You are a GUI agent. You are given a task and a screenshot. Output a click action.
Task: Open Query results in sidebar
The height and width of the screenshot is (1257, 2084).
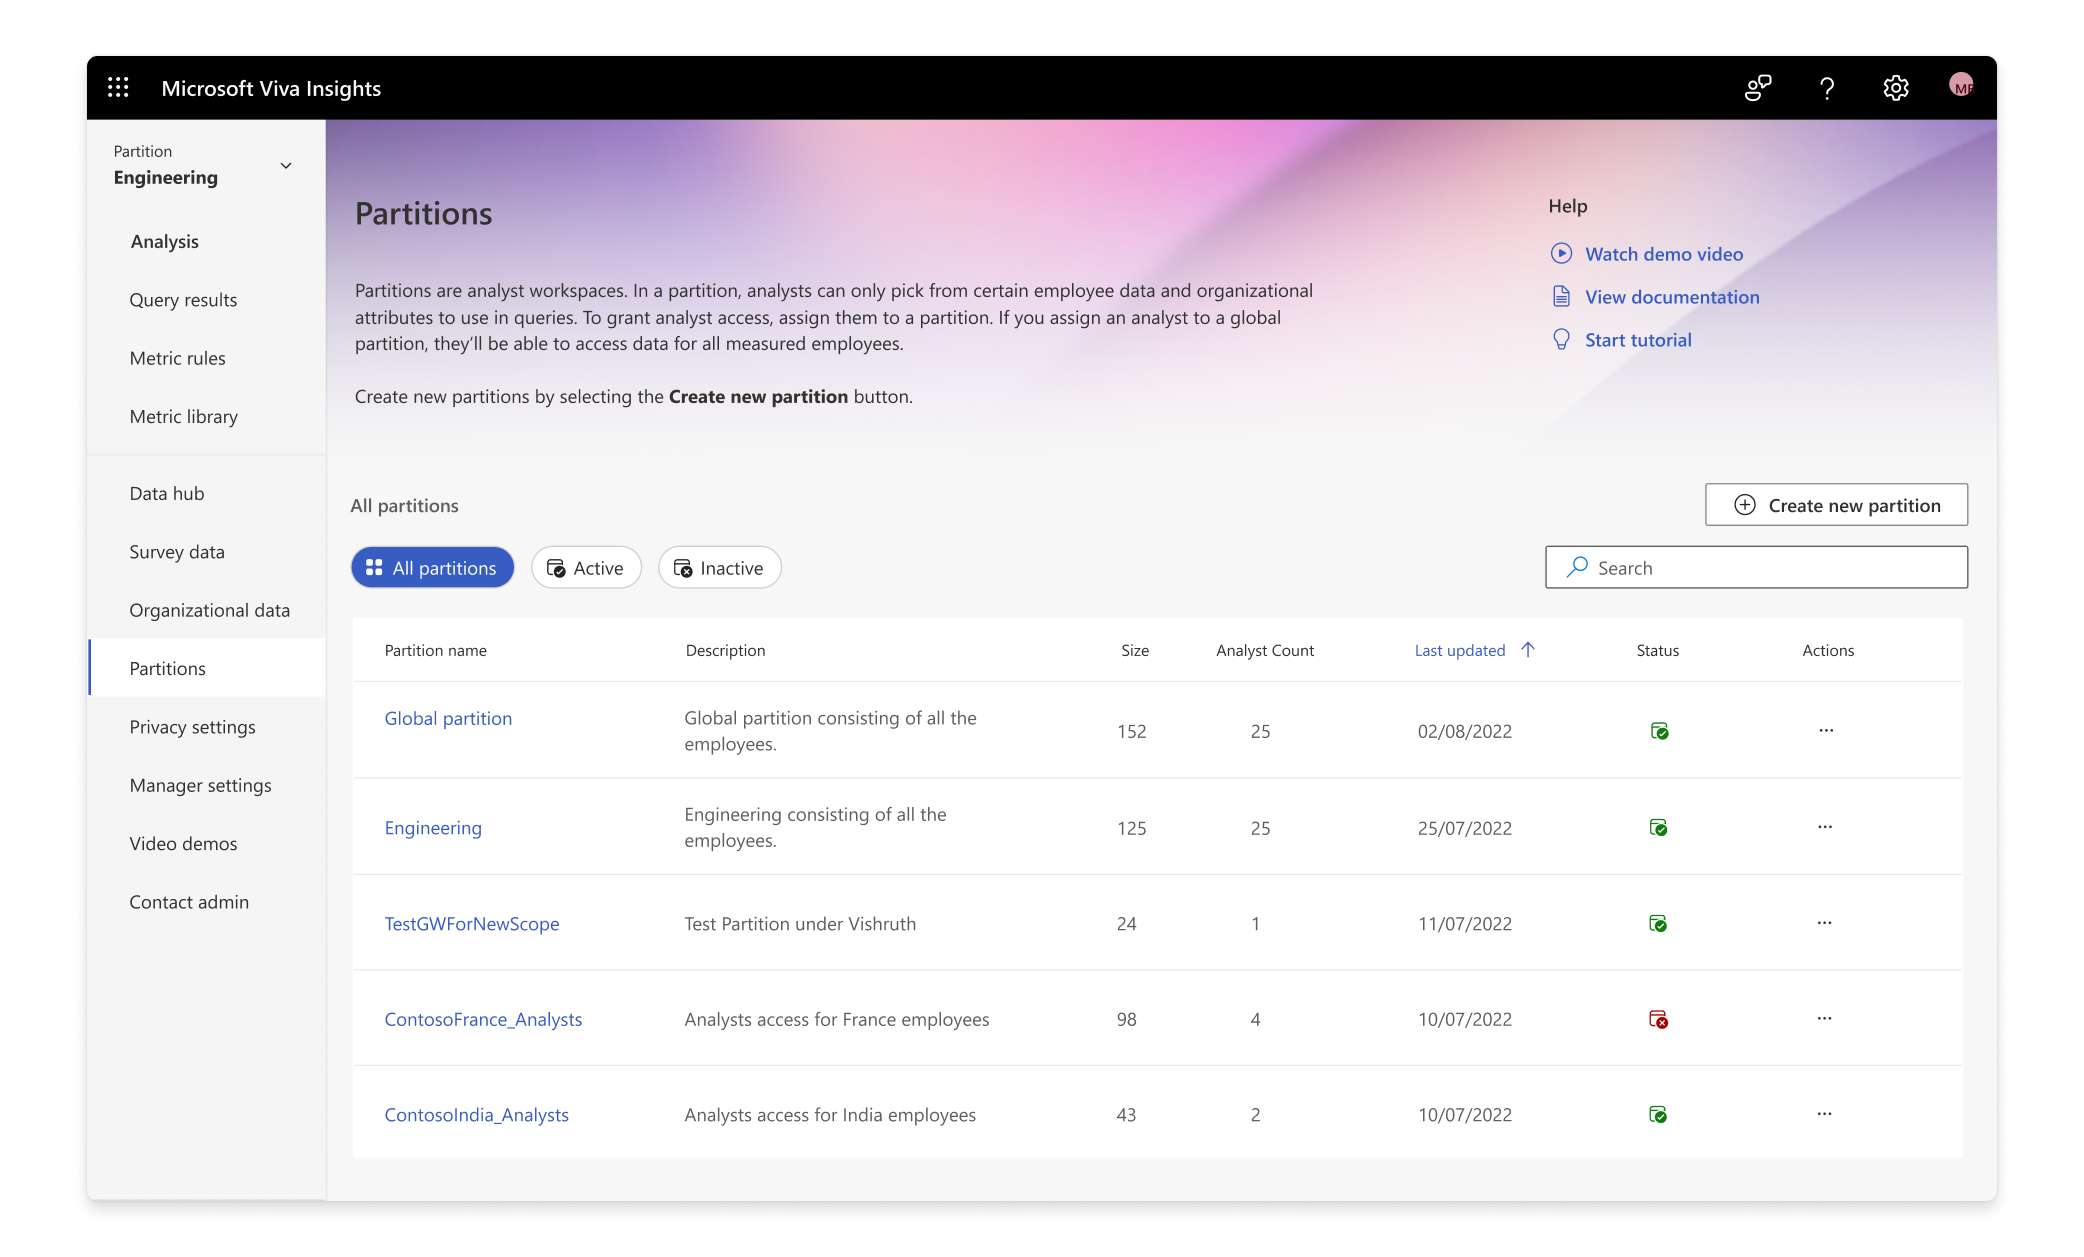[183, 300]
